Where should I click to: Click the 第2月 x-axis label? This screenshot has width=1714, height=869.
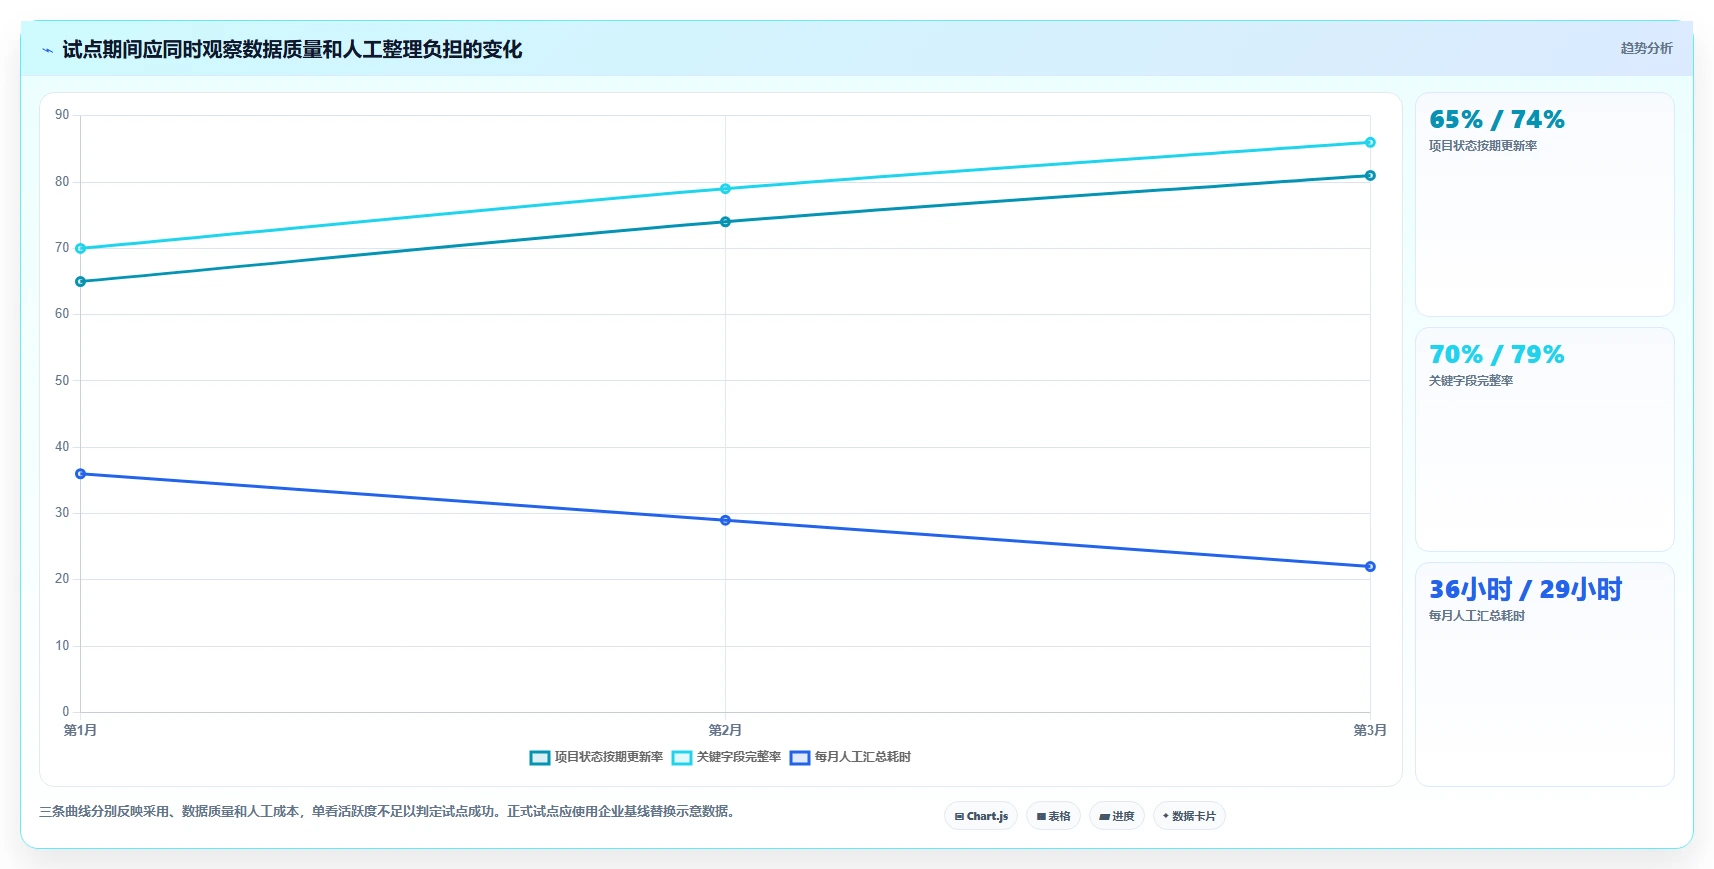725,731
